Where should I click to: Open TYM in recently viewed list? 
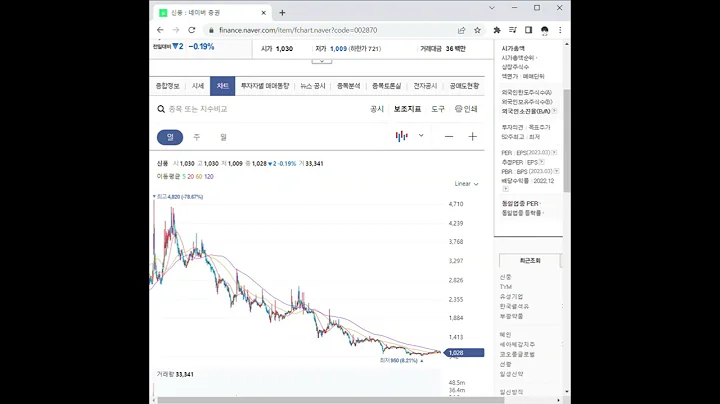point(506,287)
